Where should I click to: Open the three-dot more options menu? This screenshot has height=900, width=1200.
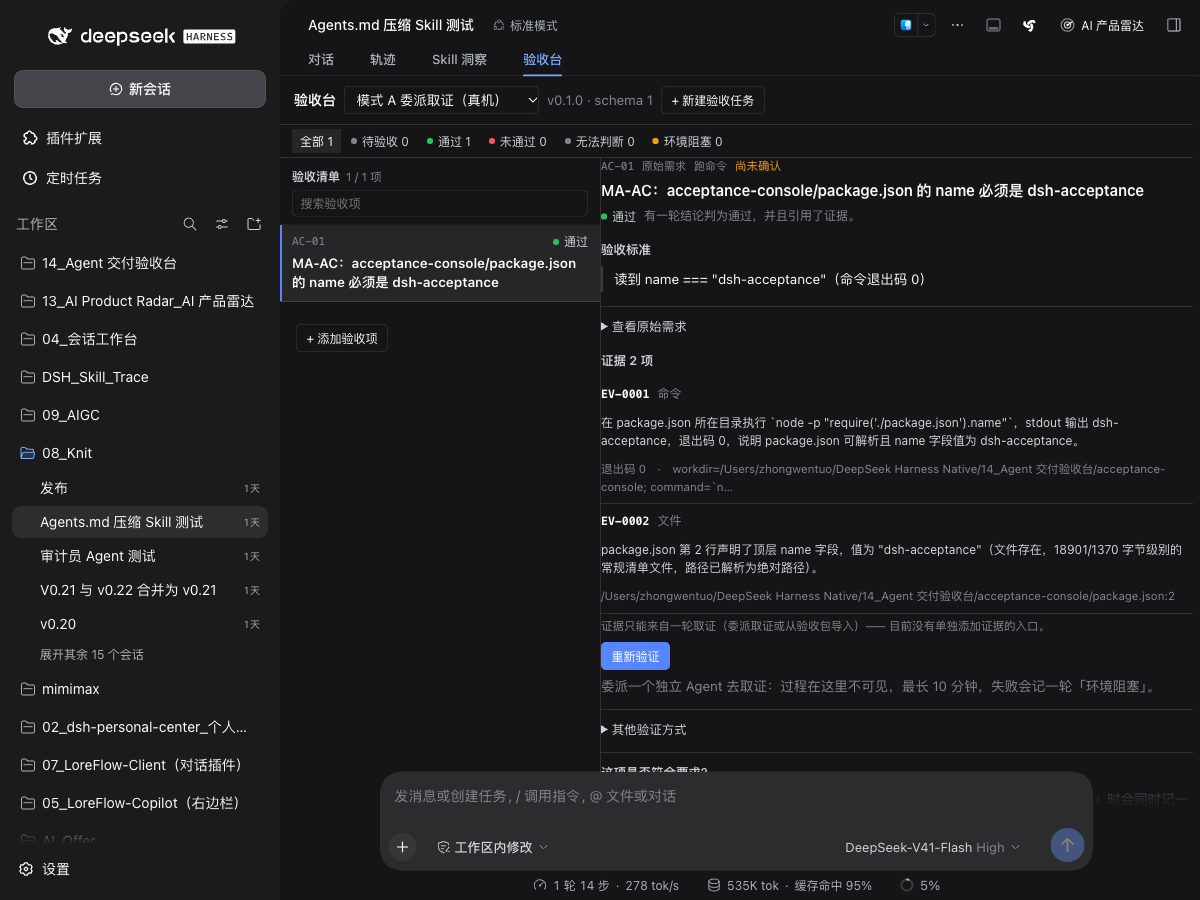click(958, 25)
